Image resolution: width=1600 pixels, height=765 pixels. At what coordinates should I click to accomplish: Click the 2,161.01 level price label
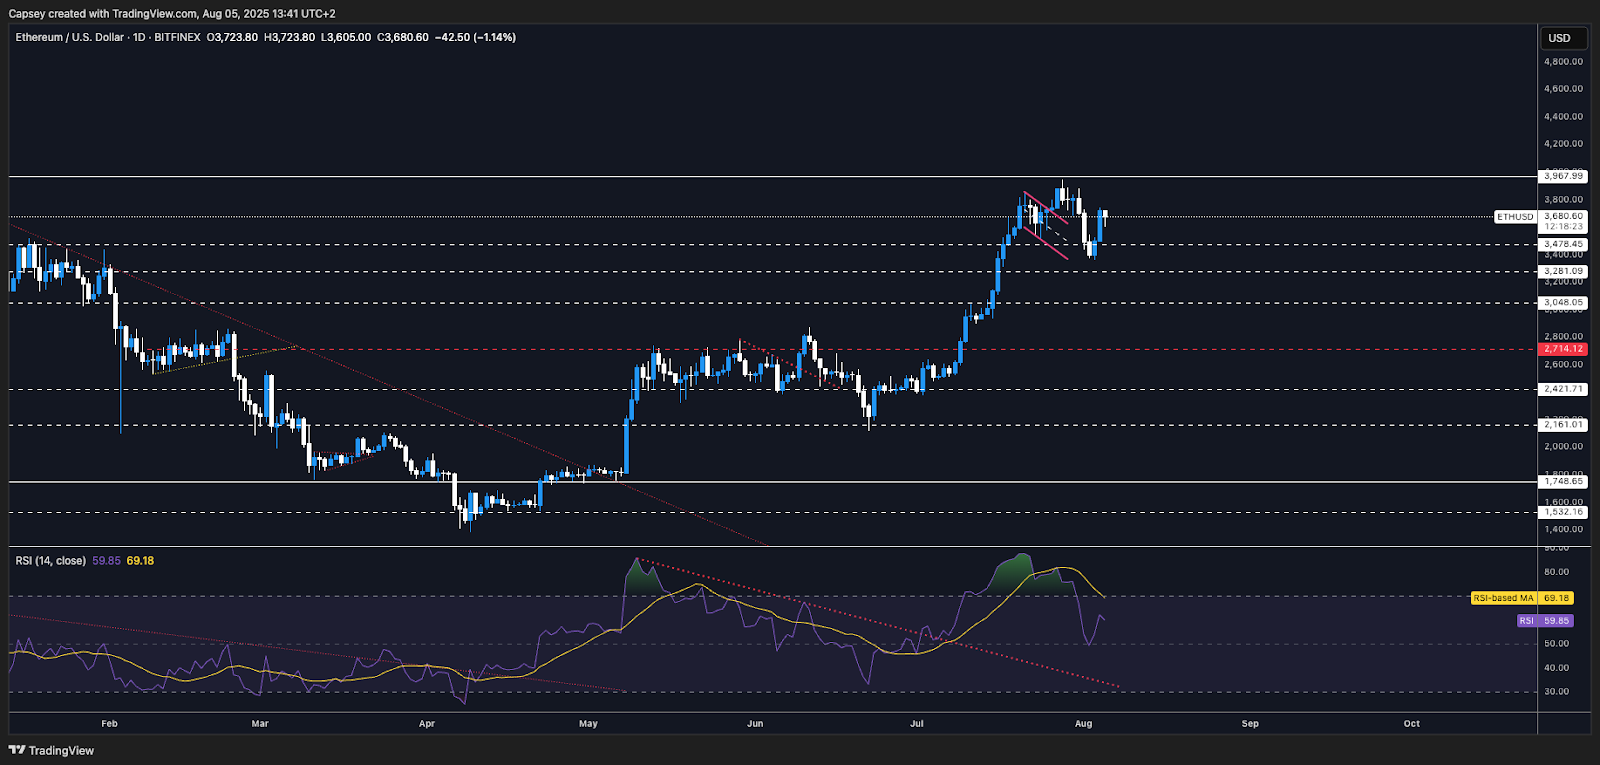1562,425
